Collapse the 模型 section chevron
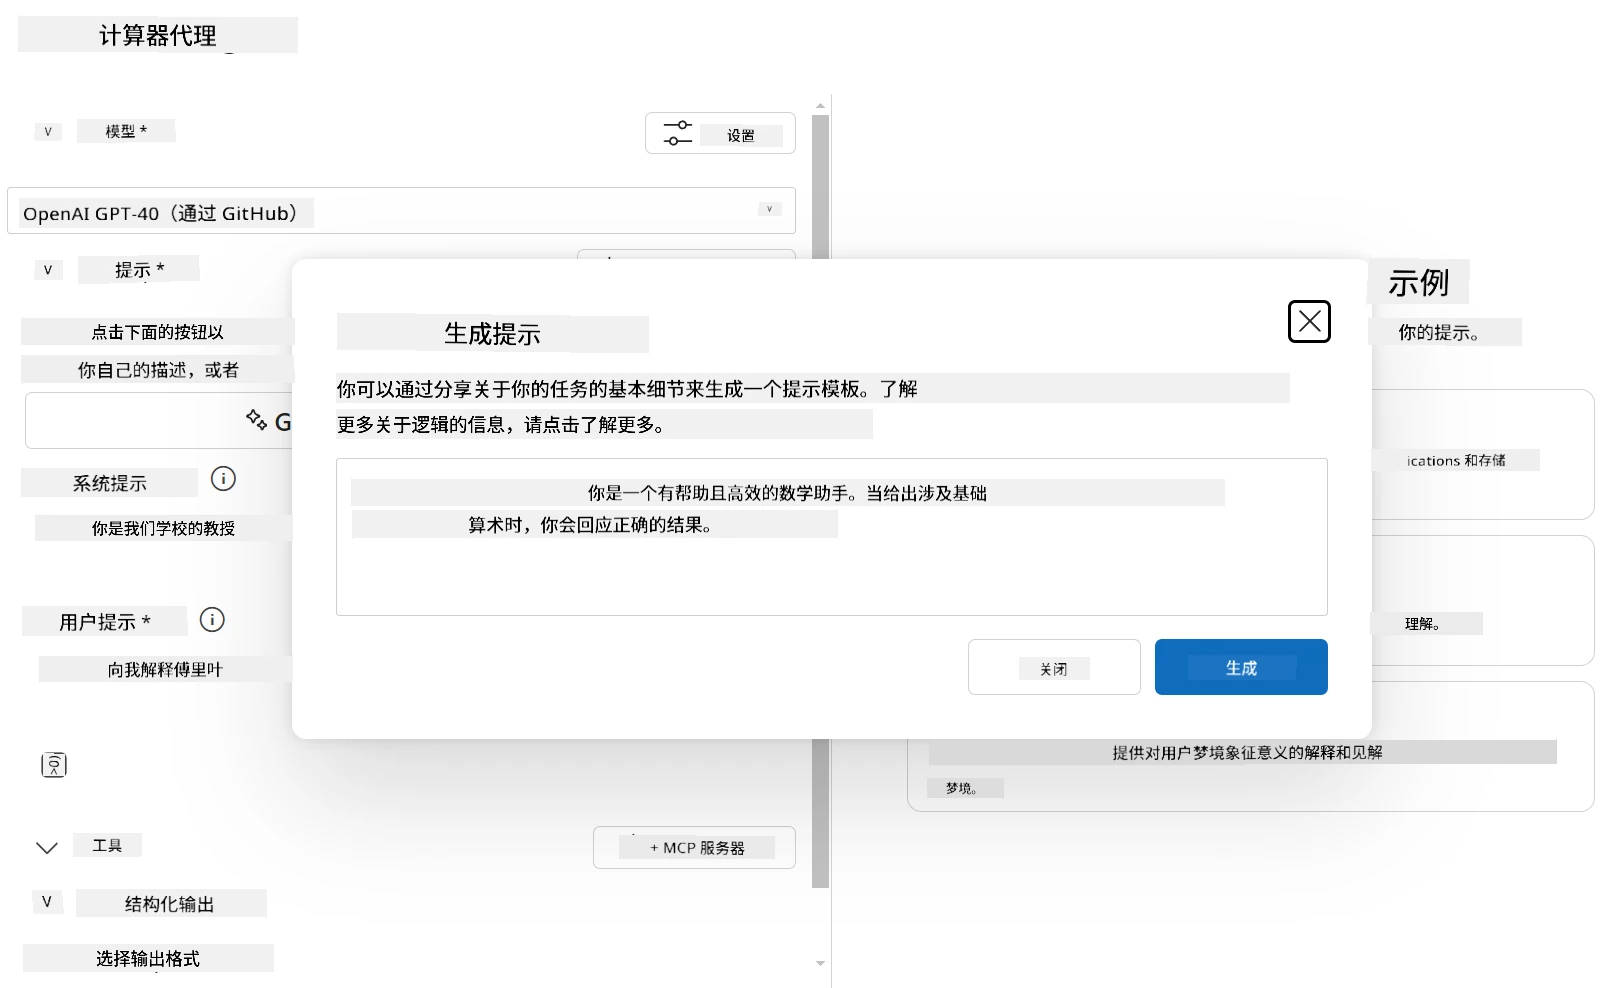The height and width of the screenshot is (988, 1620). click(x=47, y=131)
